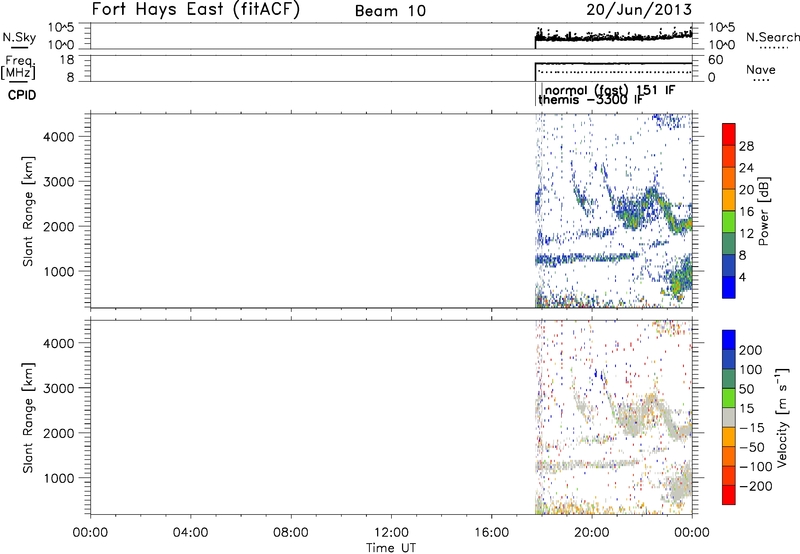Click the left '10^5' noise axis tick

[x=61, y=27]
